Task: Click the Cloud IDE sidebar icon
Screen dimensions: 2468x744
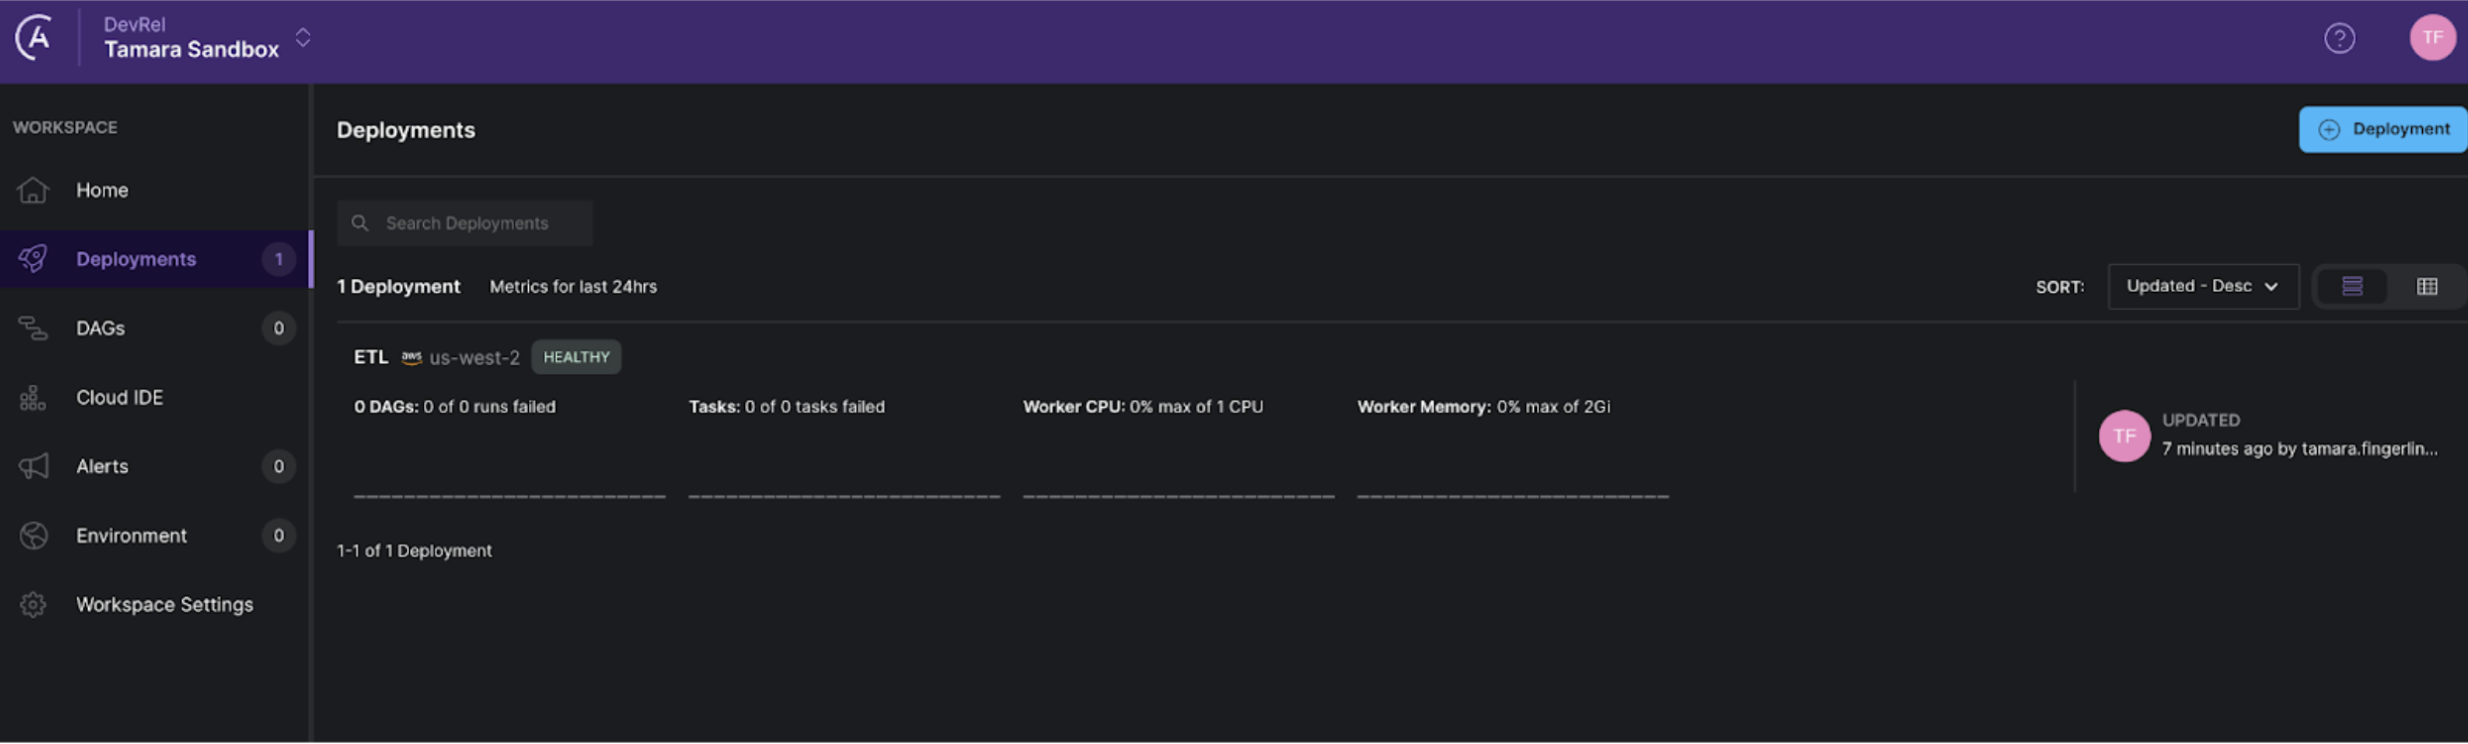Action: tap(33, 398)
